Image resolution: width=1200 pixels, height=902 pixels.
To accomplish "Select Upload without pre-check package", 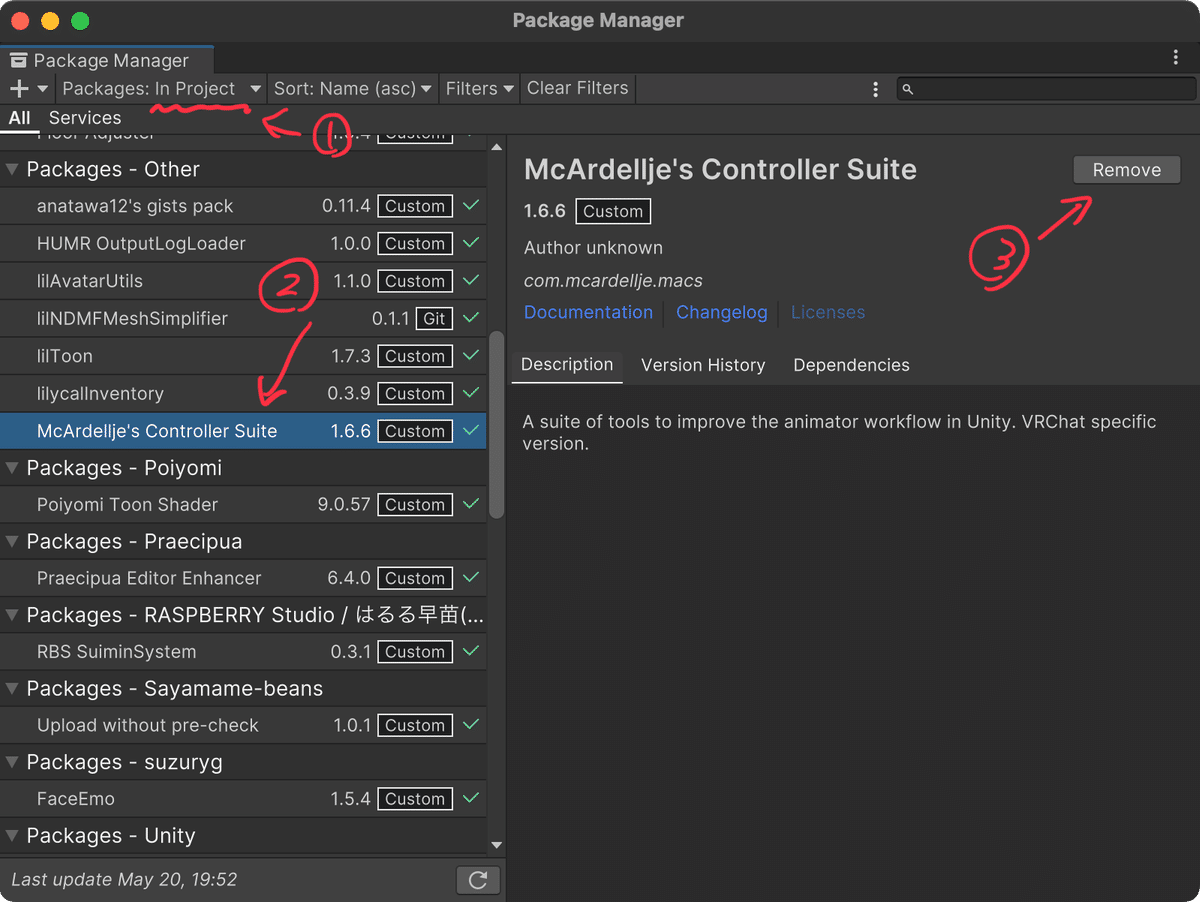I will point(243,725).
